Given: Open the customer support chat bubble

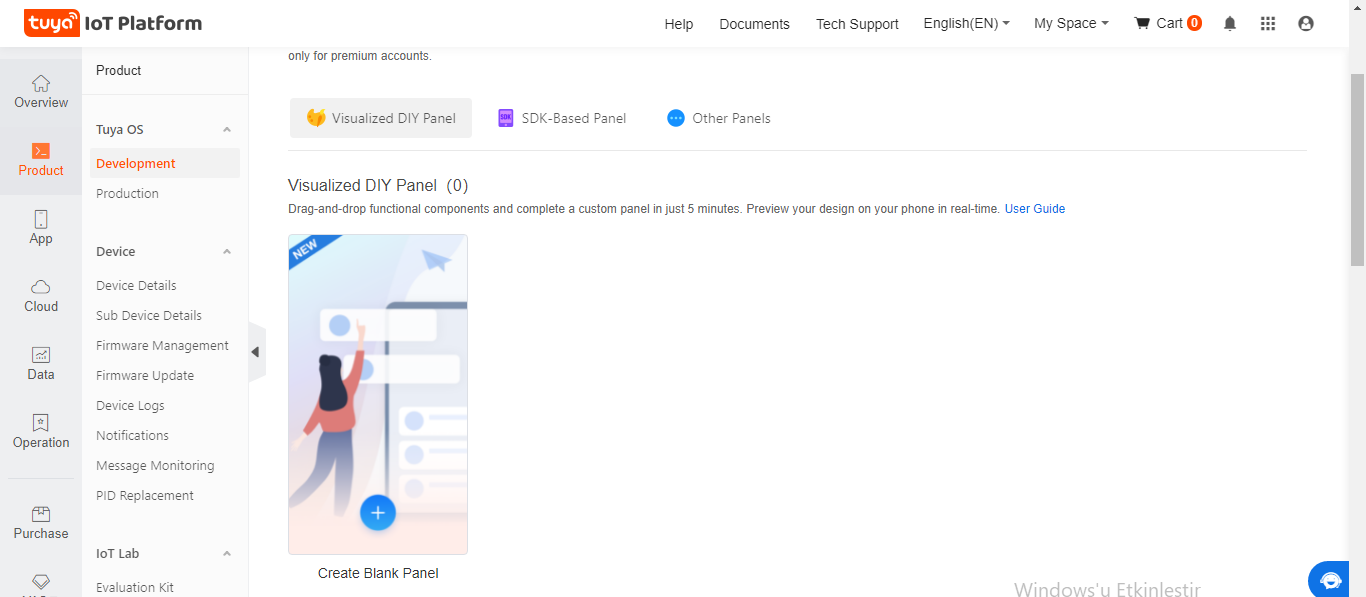Looking at the screenshot, I should tap(1331, 580).
